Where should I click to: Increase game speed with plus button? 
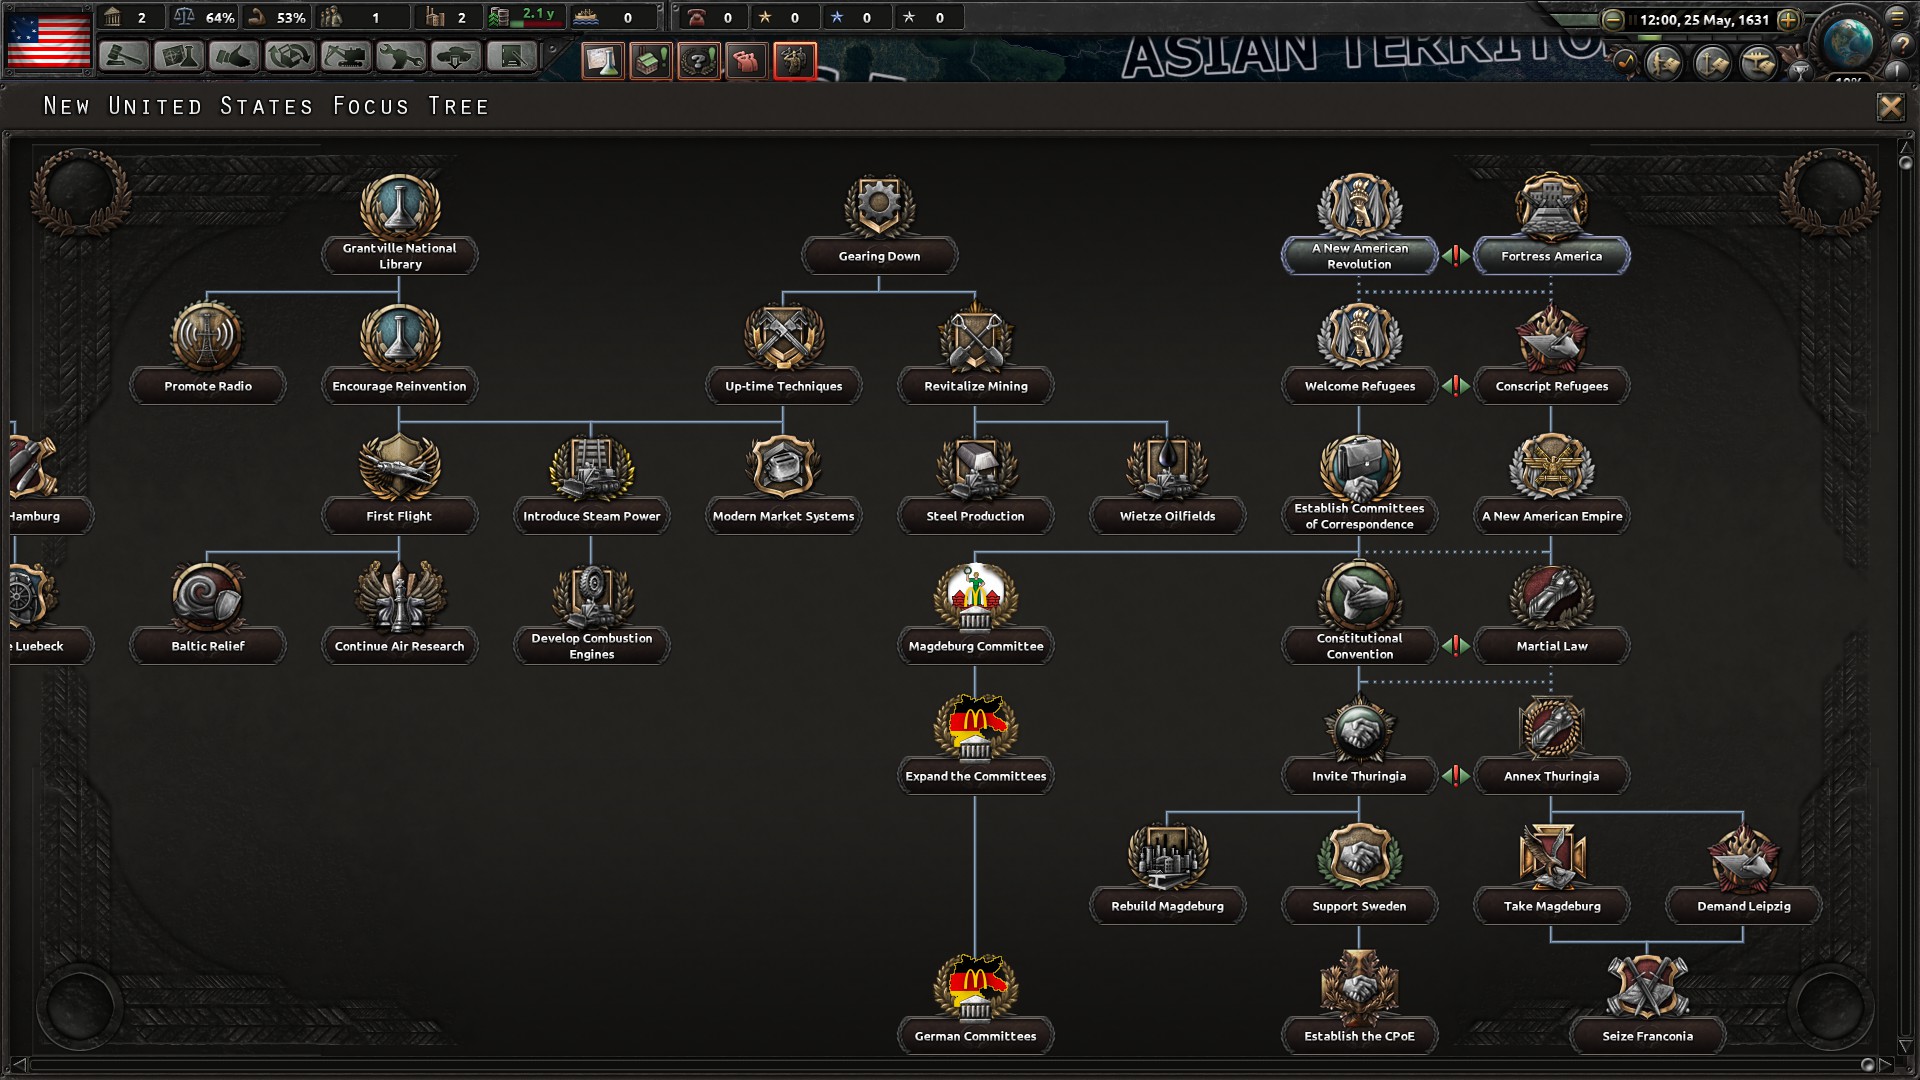pyautogui.click(x=1788, y=19)
